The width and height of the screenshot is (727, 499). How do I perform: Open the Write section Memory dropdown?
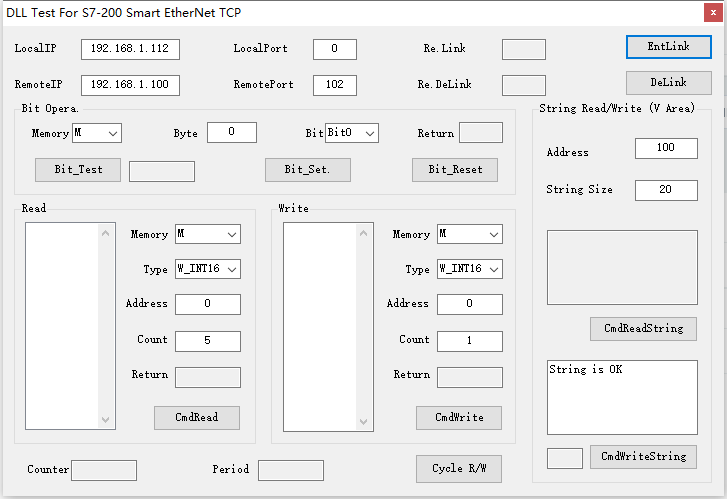pyautogui.click(x=469, y=234)
